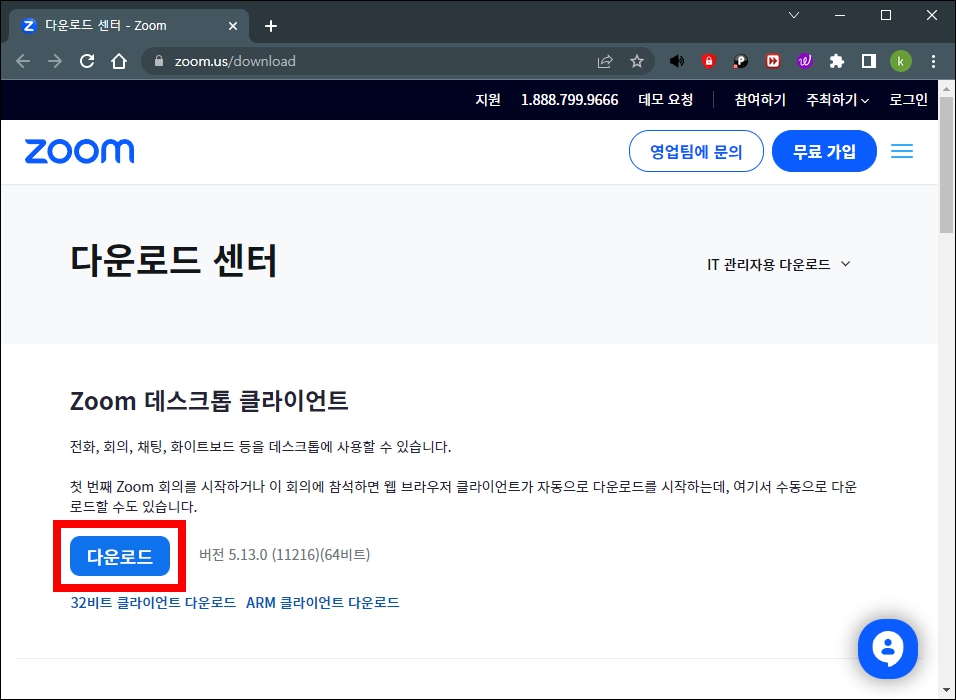
Task: Close the 다운로드 센터 - Zoom tab
Action: click(x=233, y=26)
